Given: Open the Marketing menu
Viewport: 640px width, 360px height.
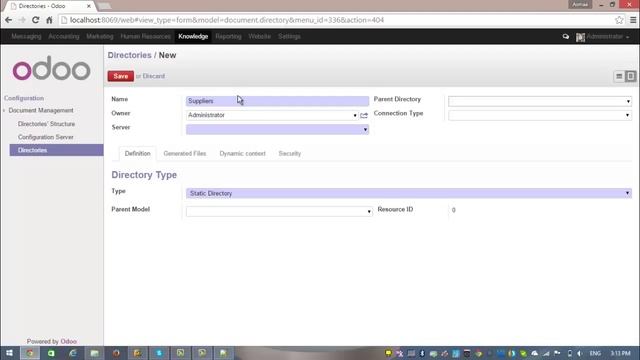Looking at the screenshot, I should tap(100, 36).
